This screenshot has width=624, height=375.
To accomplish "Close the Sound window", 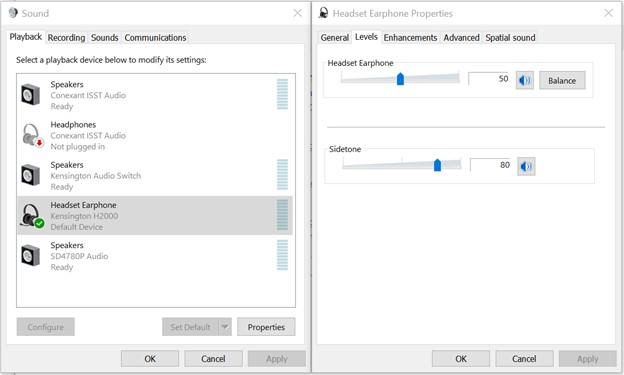I will 297,13.
